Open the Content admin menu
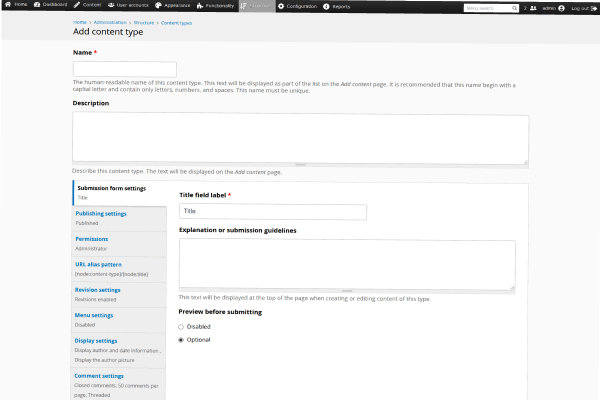This screenshot has width=600, height=400. (88, 6)
